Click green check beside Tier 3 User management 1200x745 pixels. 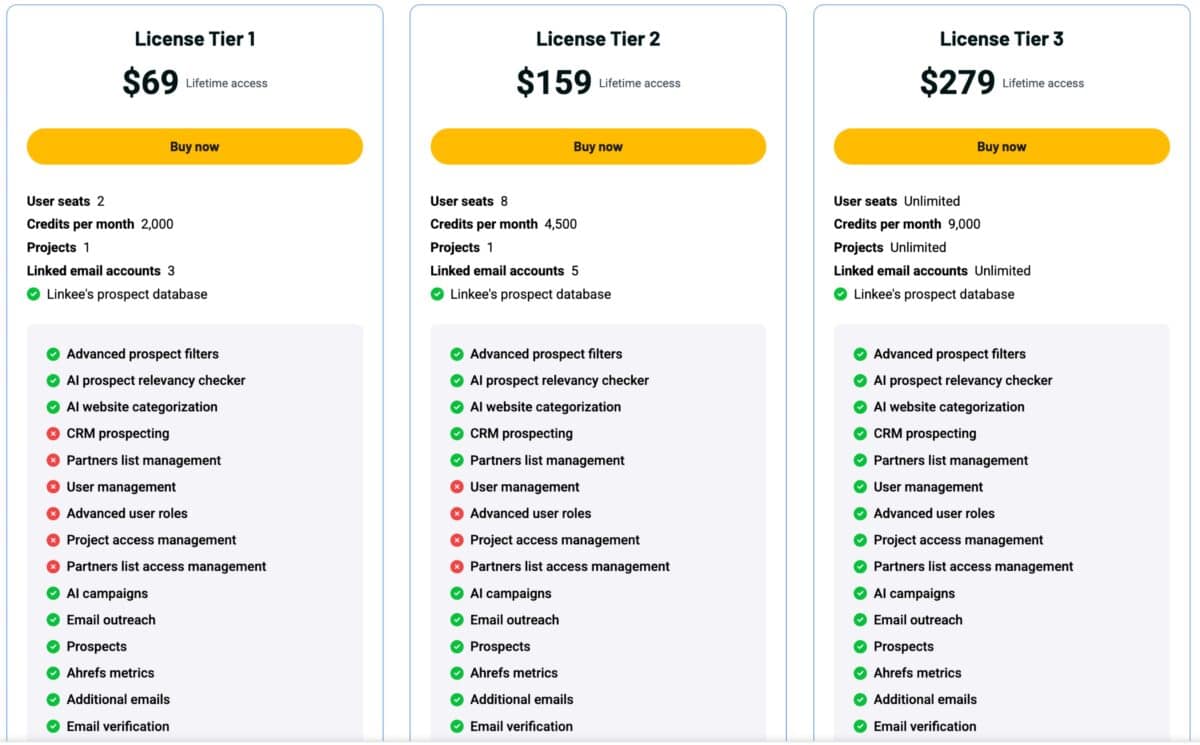pyautogui.click(x=860, y=487)
